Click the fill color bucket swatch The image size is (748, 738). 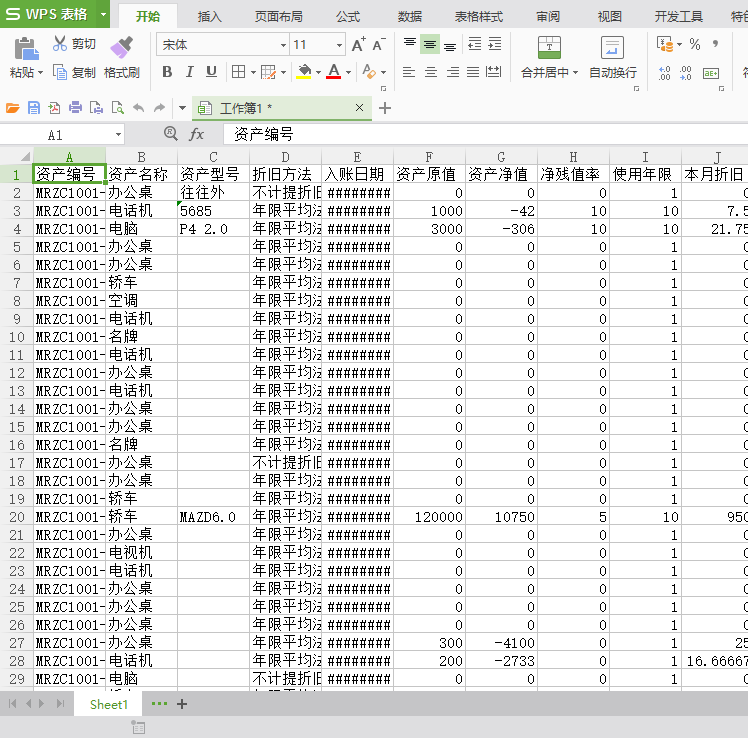tap(304, 72)
